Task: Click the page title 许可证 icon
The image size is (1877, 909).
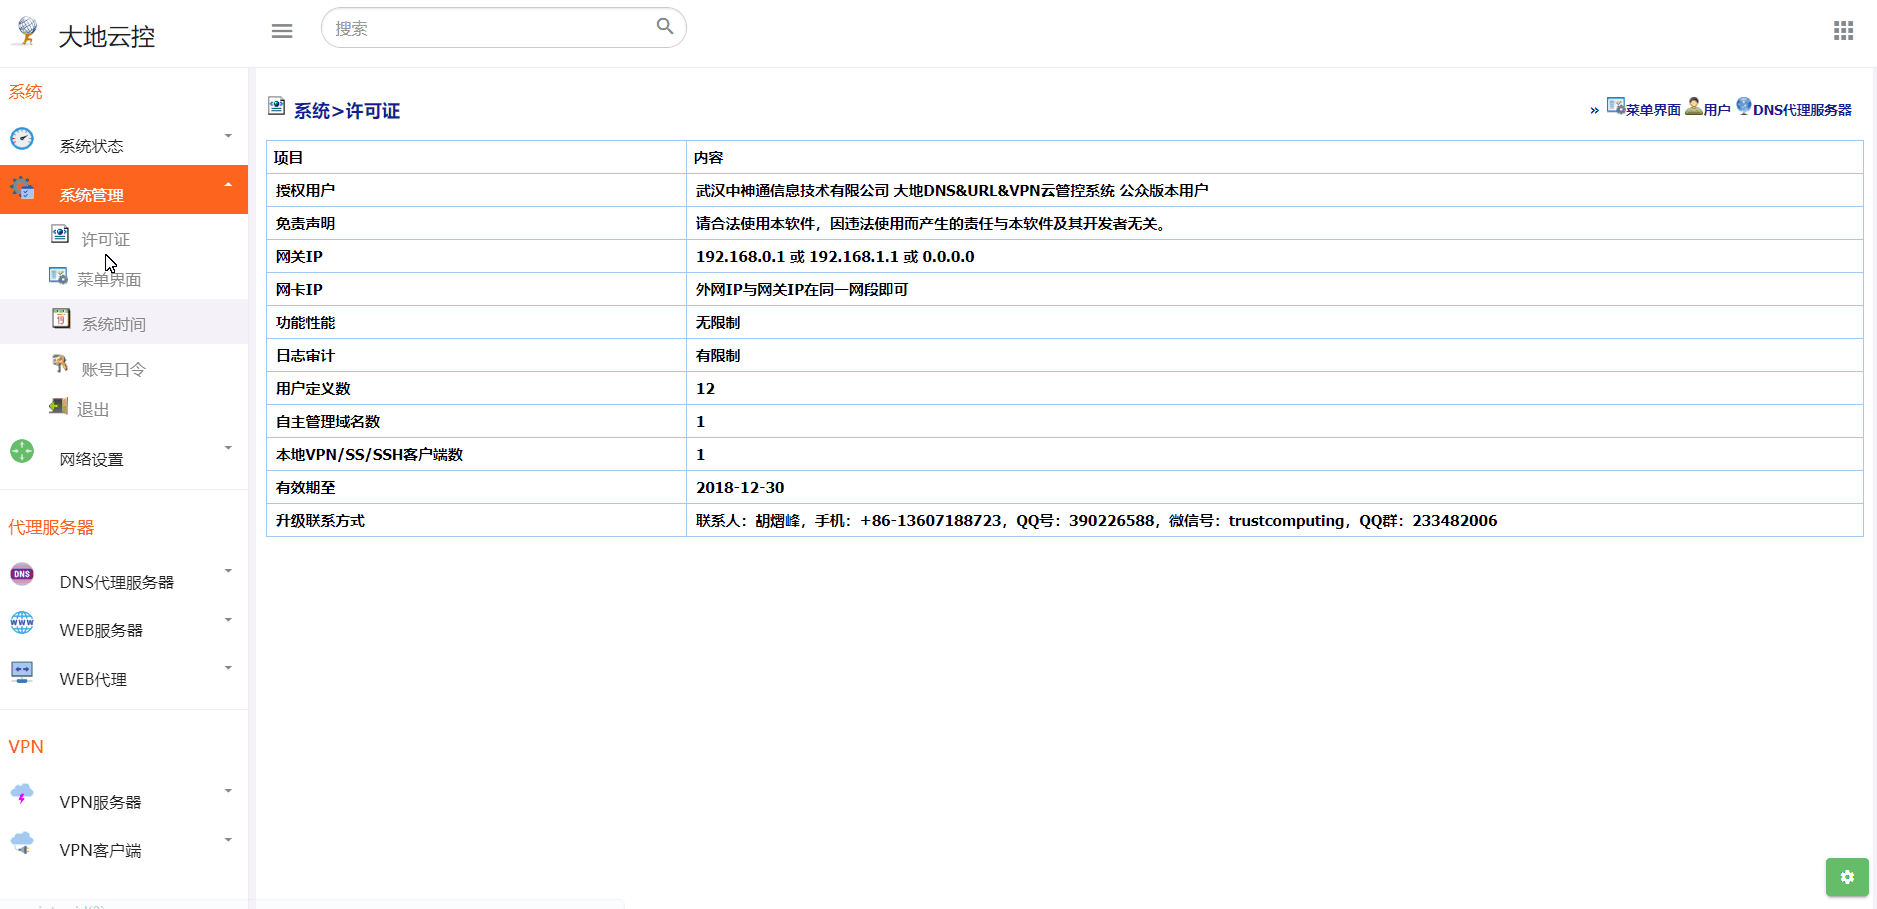Action: click(277, 106)
